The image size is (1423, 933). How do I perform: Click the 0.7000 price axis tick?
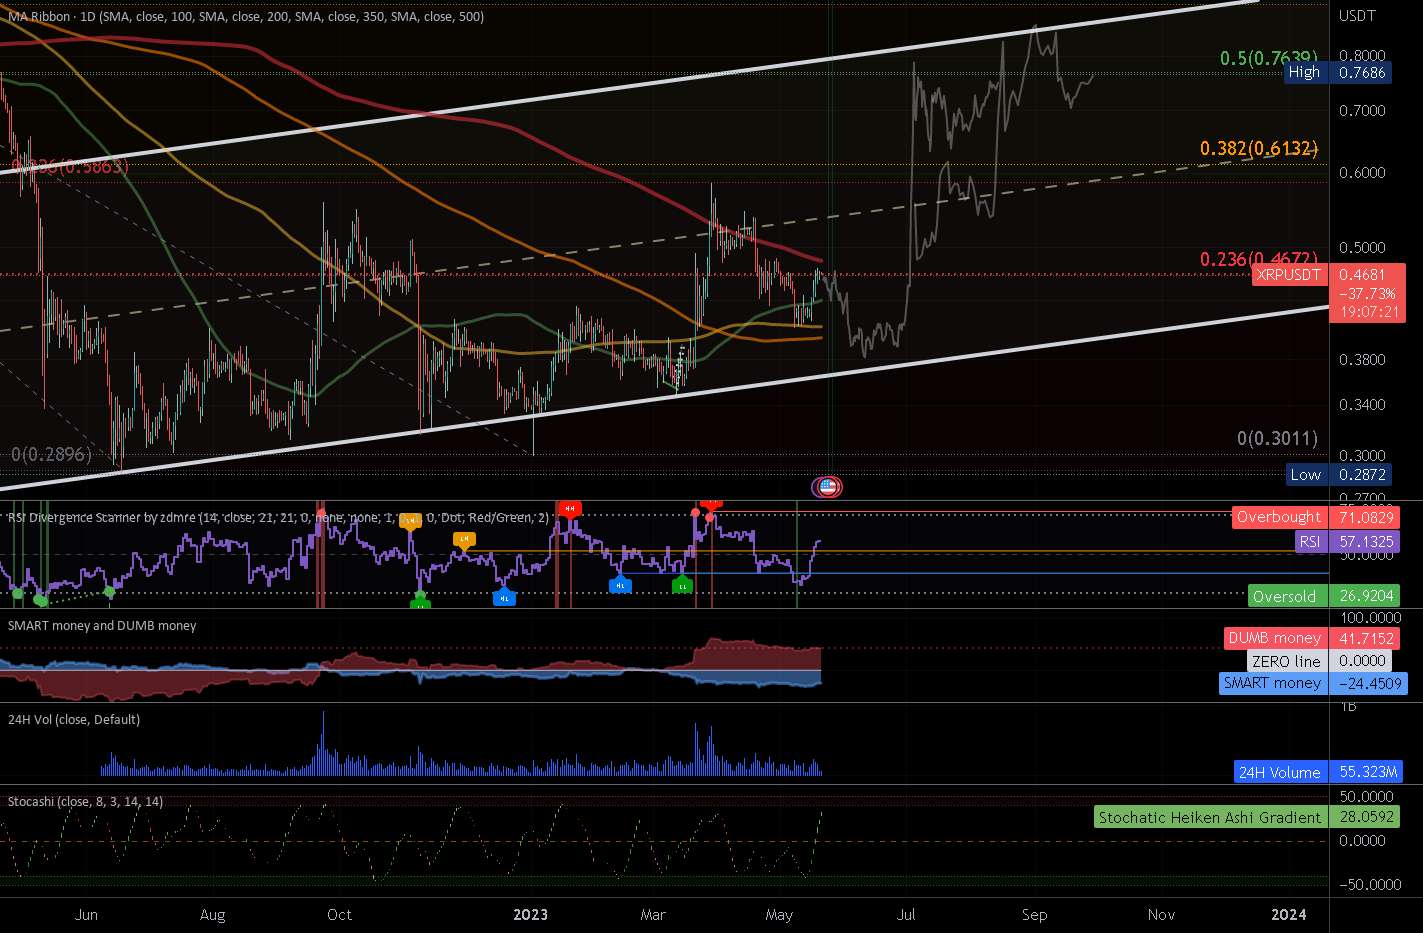click(1362, 110)
